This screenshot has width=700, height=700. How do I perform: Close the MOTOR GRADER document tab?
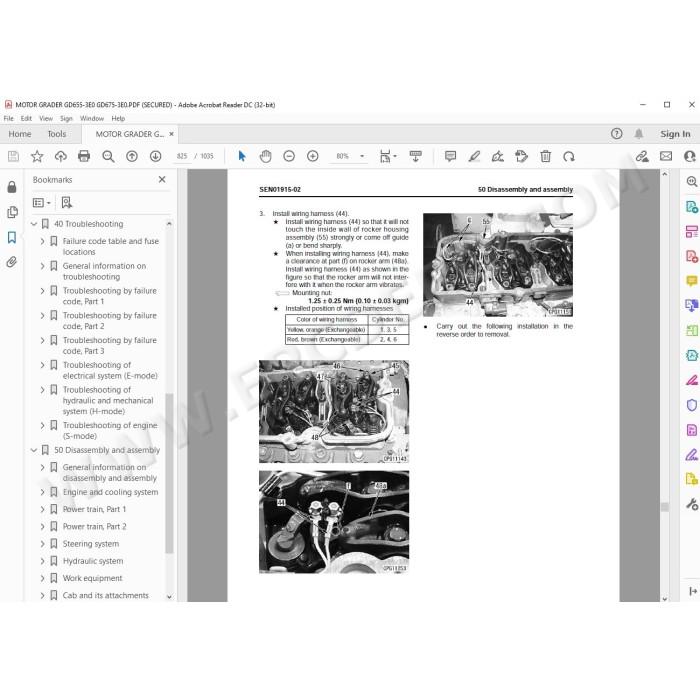point(171,134)
